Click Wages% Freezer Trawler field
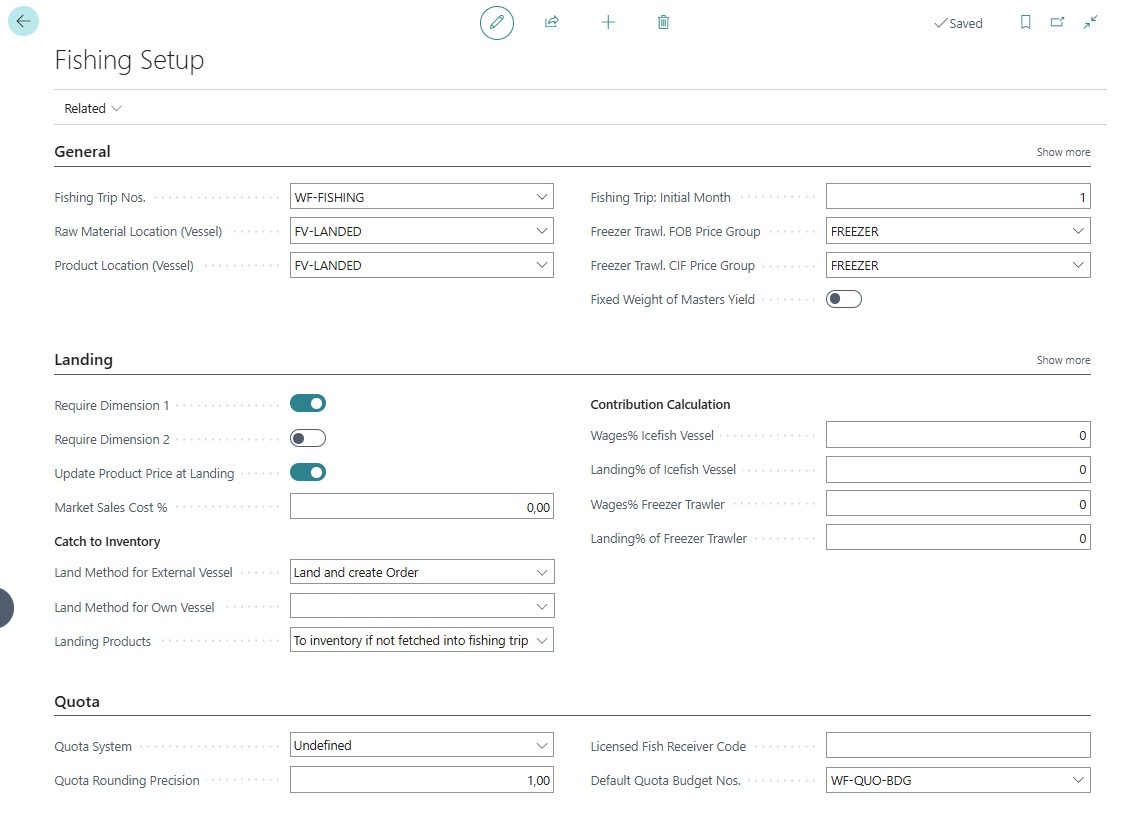 [958, 504]
